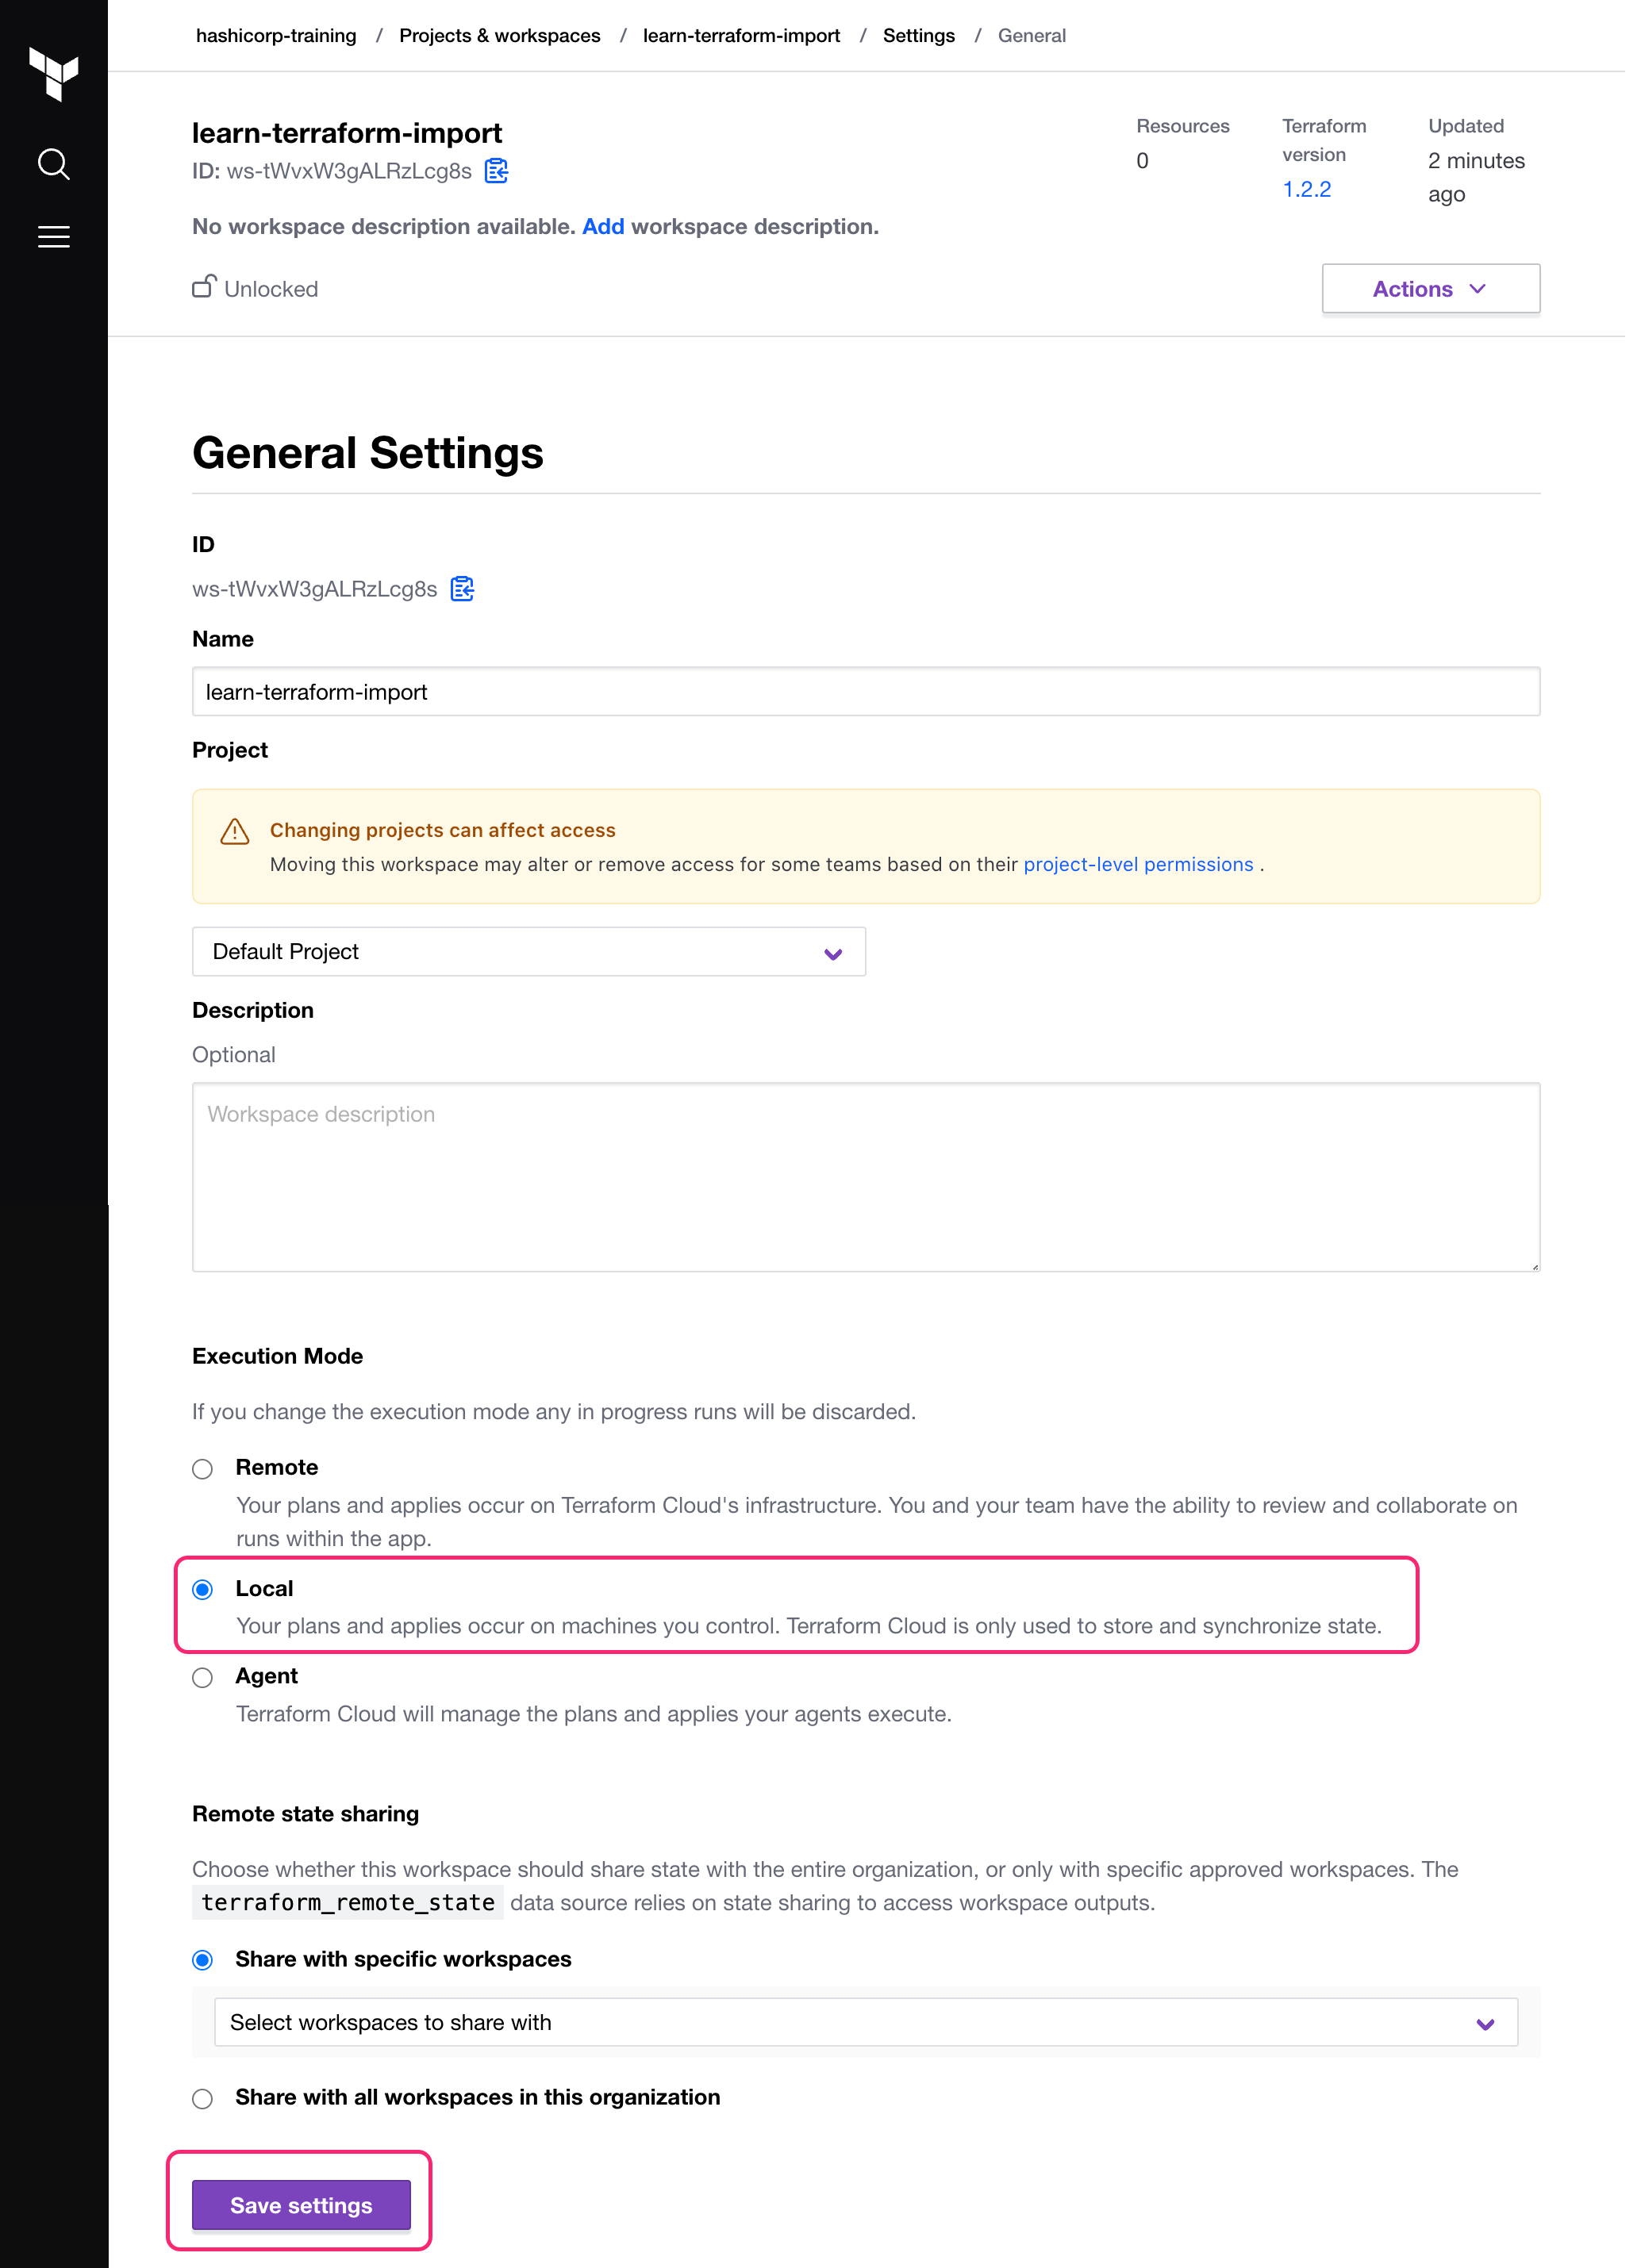The height and width of the screenshot is (2268, 1641).
Task: Open the search icon
Action: [54, 163]
